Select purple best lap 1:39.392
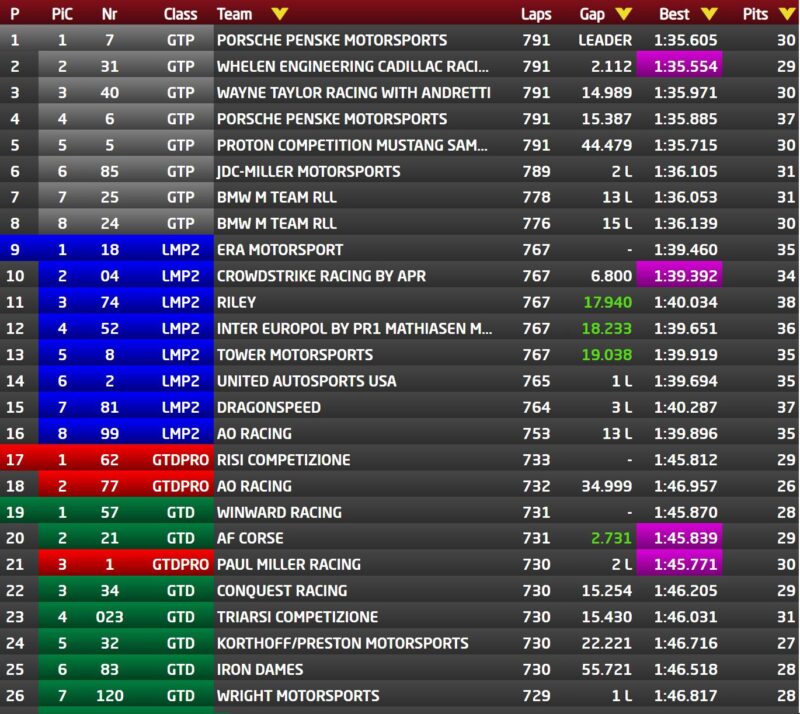800x714 pixels. (679, 276)
